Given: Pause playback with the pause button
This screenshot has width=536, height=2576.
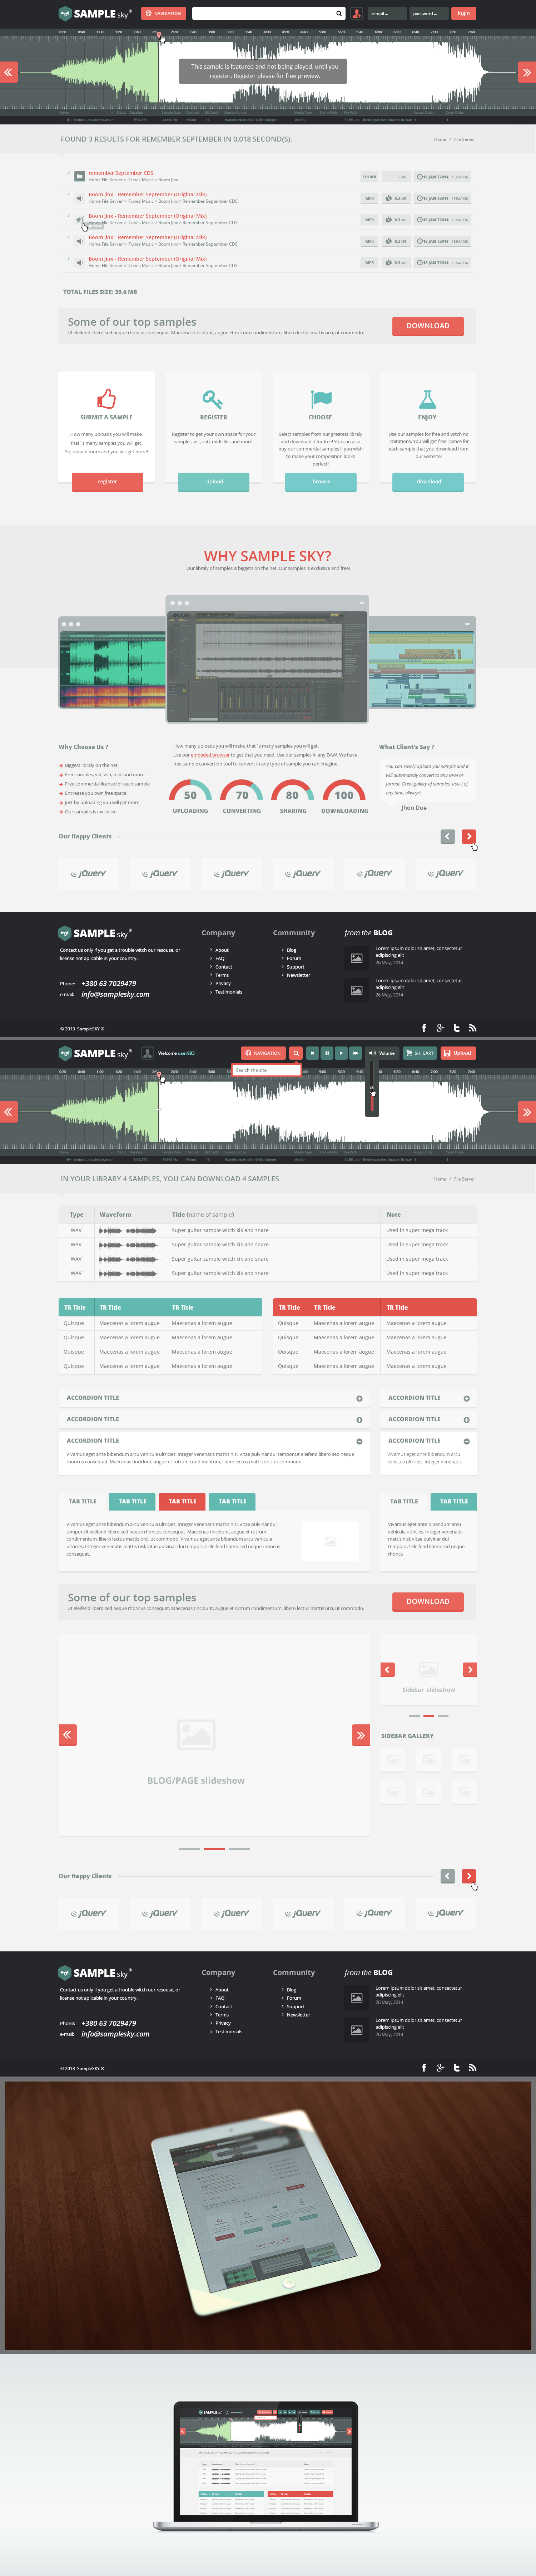Looking at the screenshot, I should pos(327,1053).
